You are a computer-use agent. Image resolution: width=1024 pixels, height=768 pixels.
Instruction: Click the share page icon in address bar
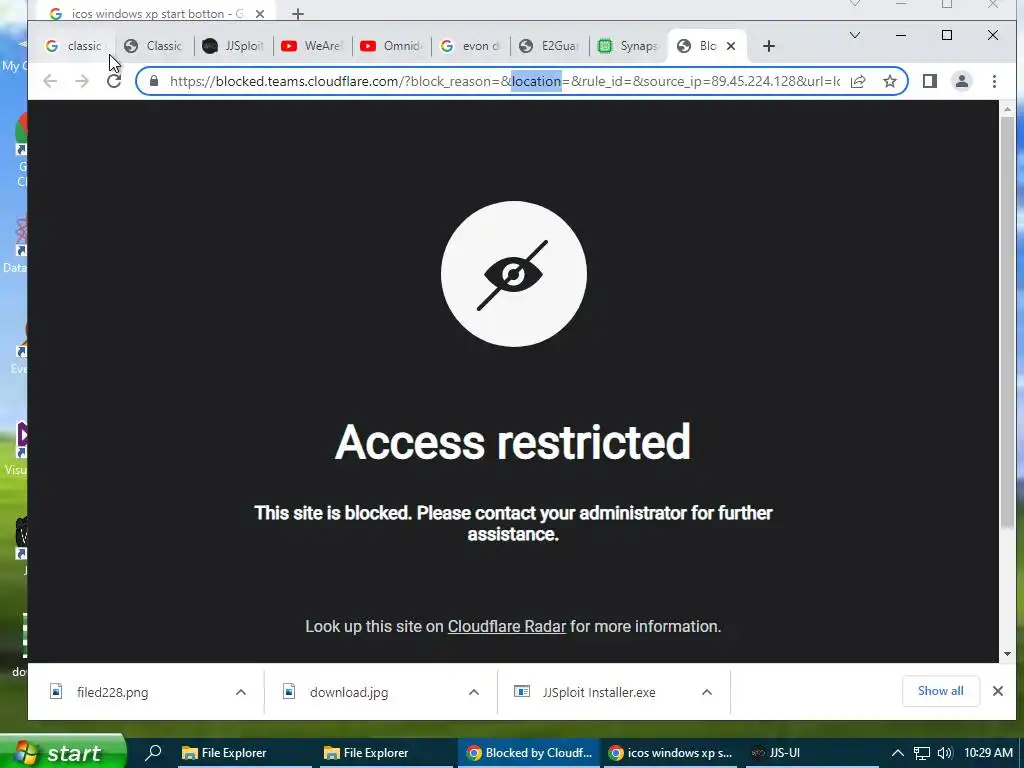click(x=858, y=81)
